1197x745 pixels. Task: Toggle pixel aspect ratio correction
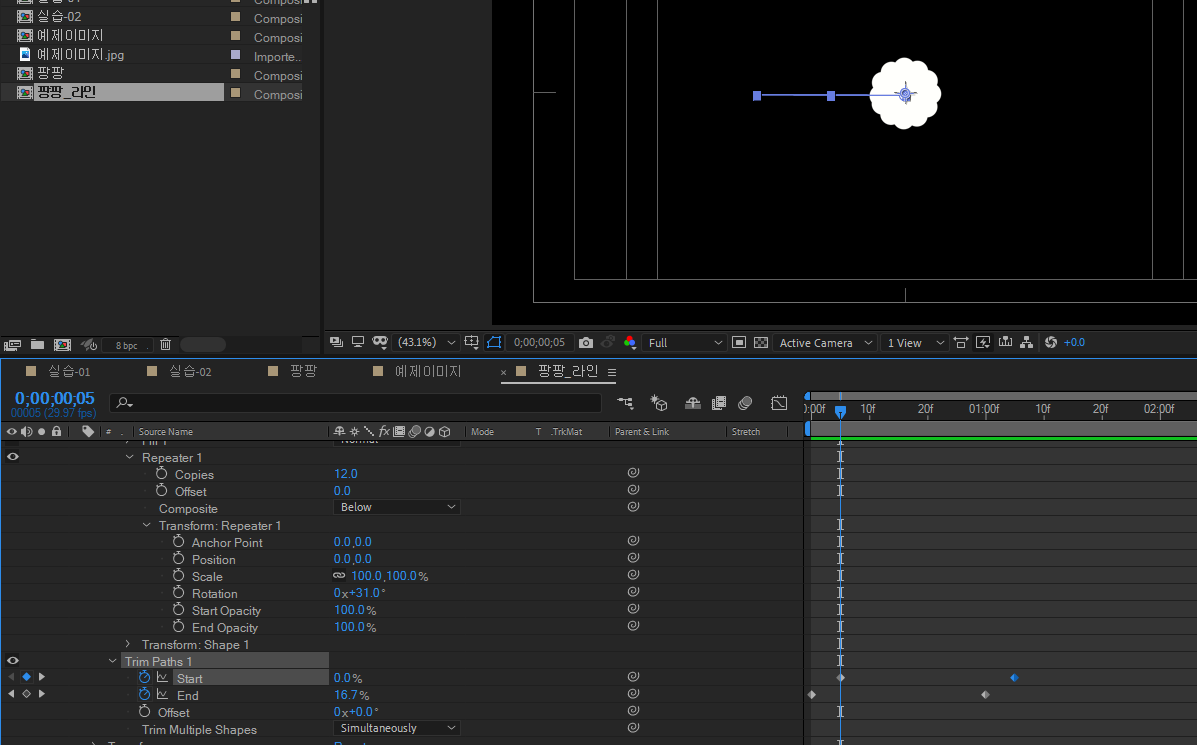pos(961,343)
